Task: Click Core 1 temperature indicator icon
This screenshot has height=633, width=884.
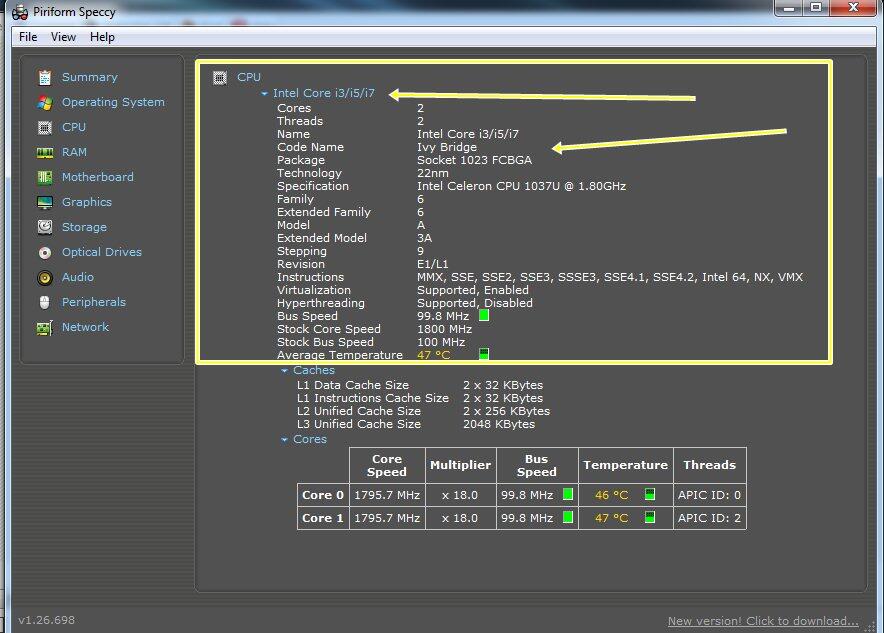Action: tap(650, 517)
